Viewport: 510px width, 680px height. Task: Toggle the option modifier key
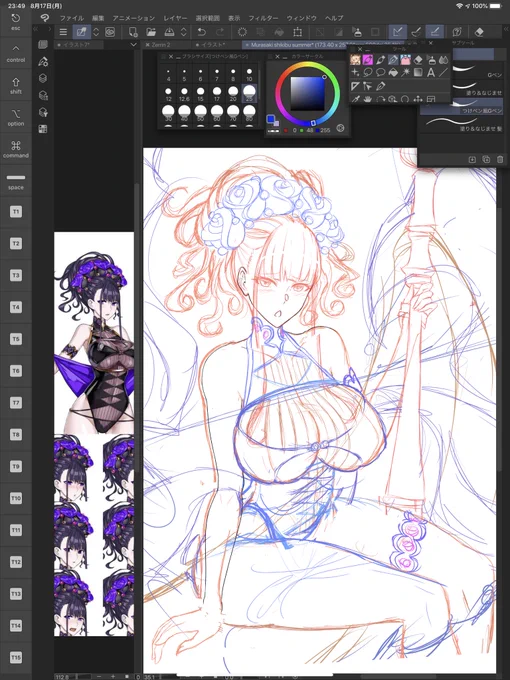click(16, 118)
